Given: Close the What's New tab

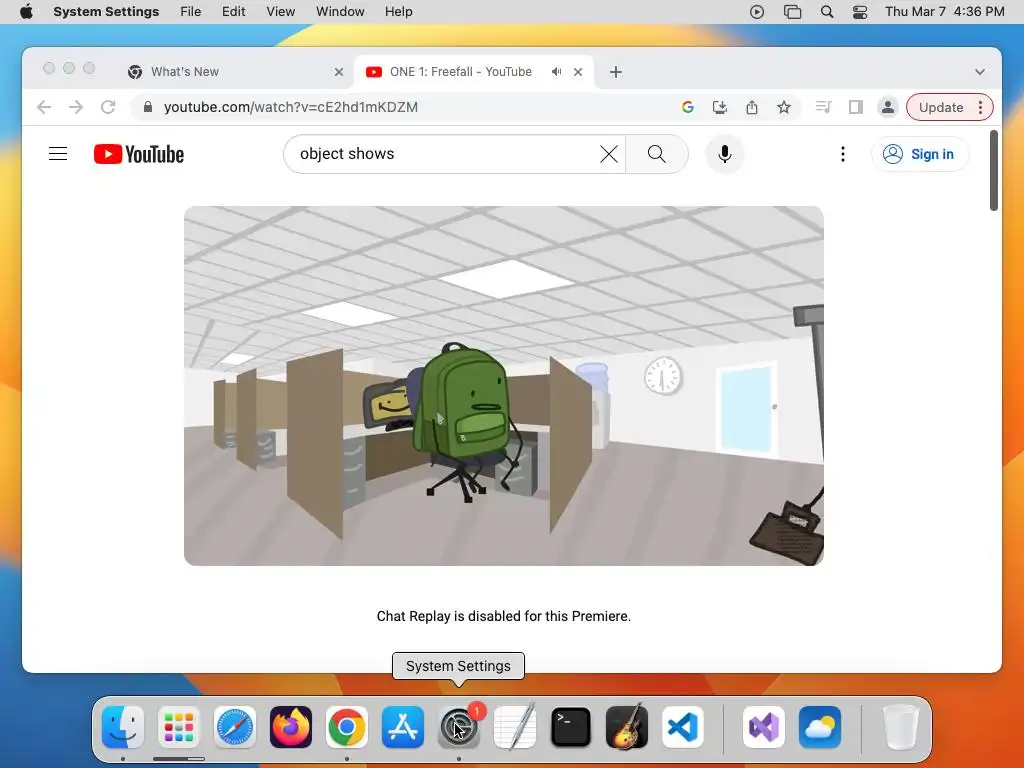Looking at the screenshot, I should click(338, 72).
